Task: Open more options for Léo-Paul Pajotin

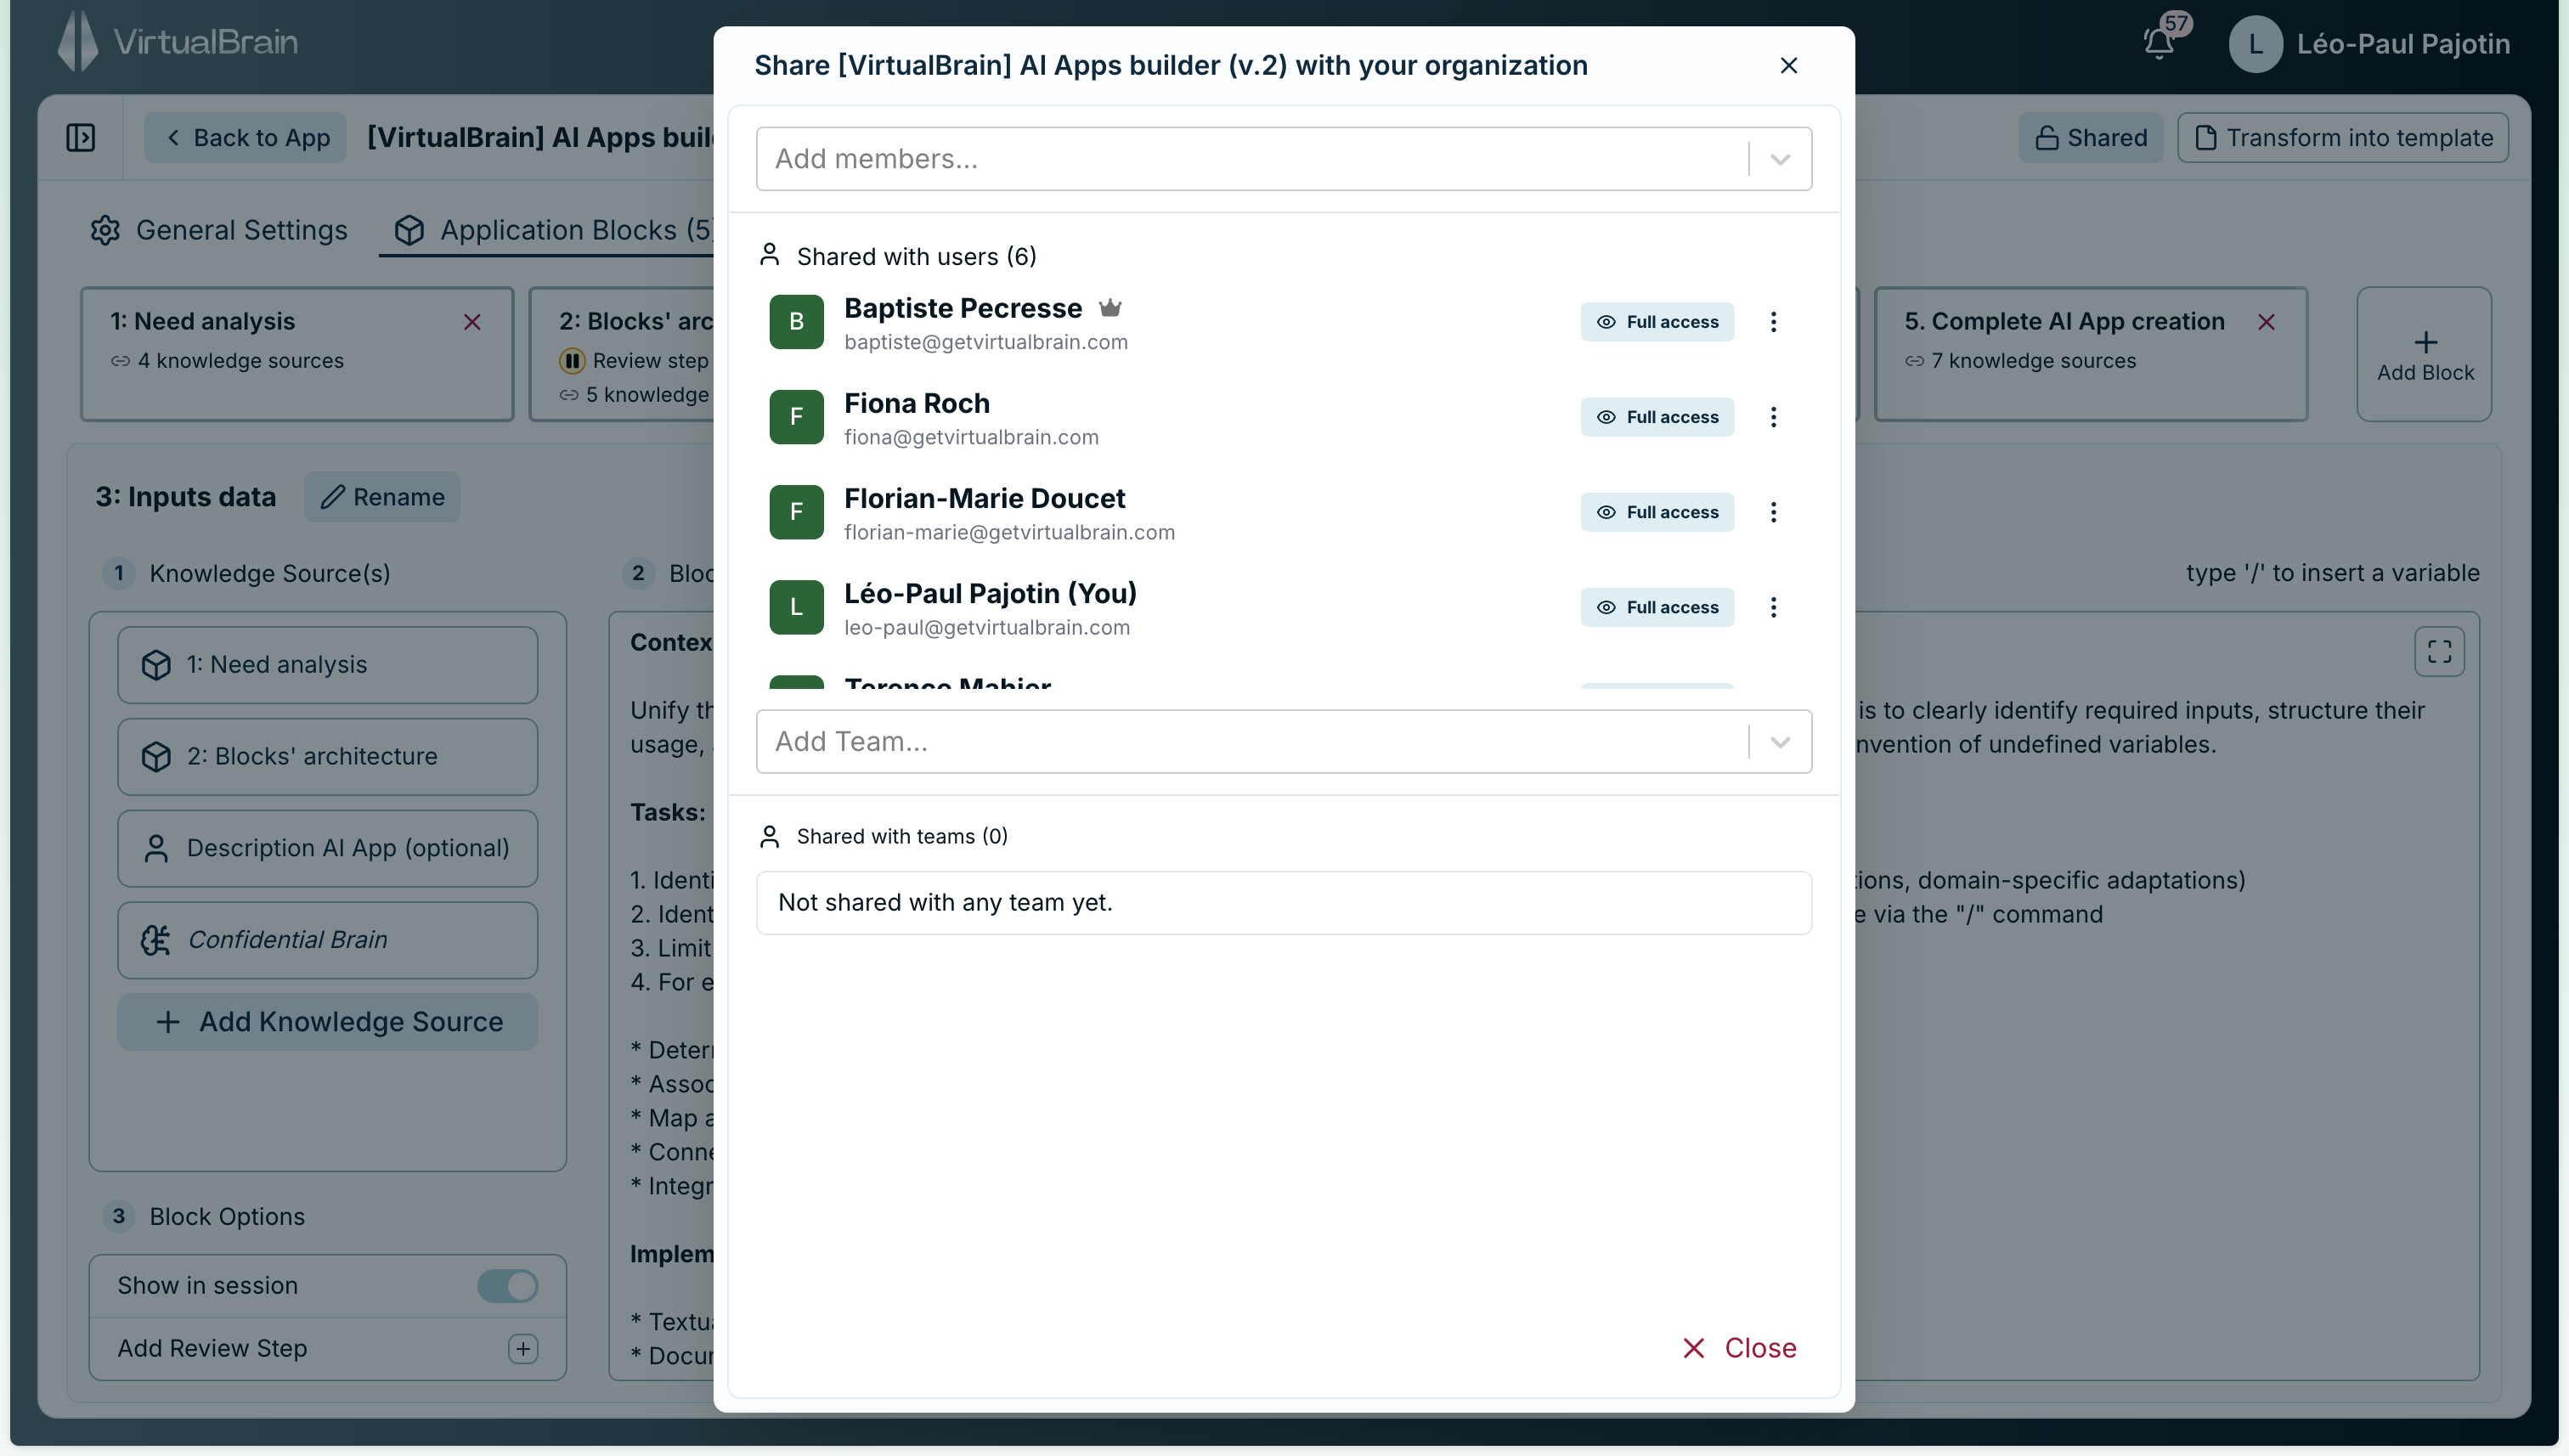Action: coord(1773,607)
